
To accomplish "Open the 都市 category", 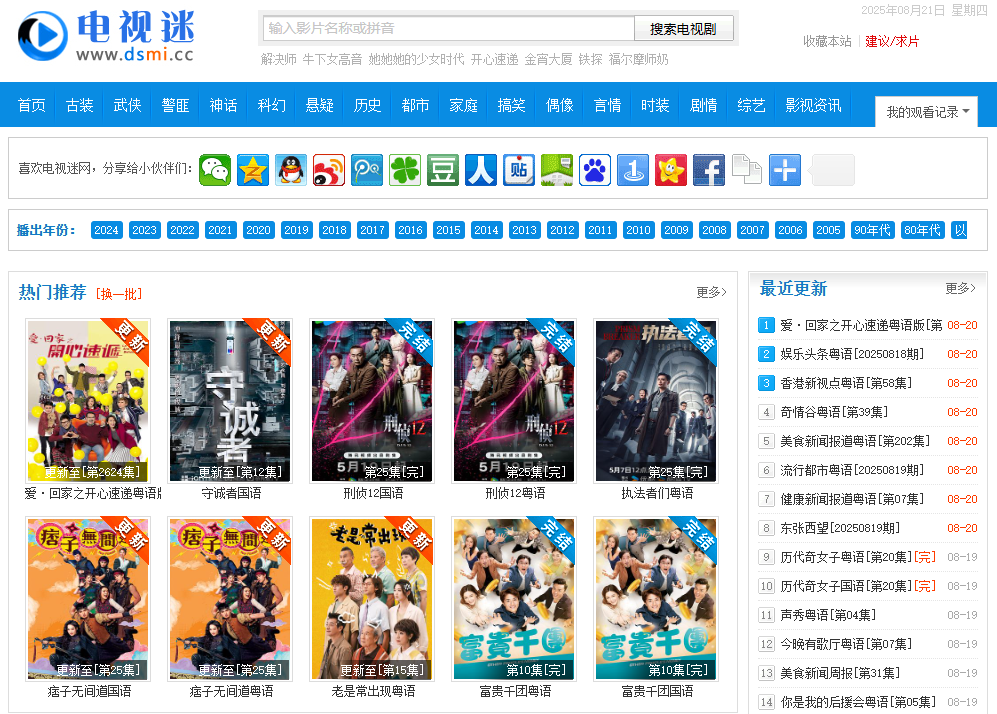I will tap(415, 105).
